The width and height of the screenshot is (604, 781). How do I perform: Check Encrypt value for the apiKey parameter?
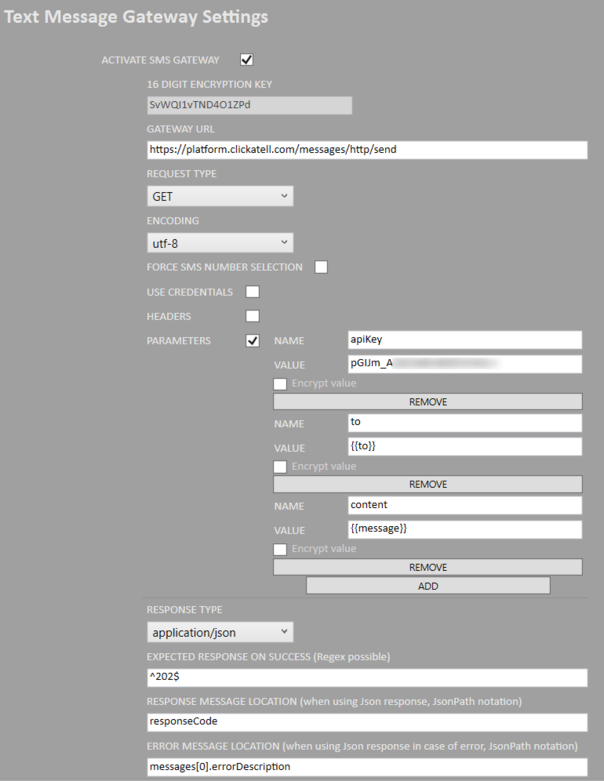click(x=281, y=383)
